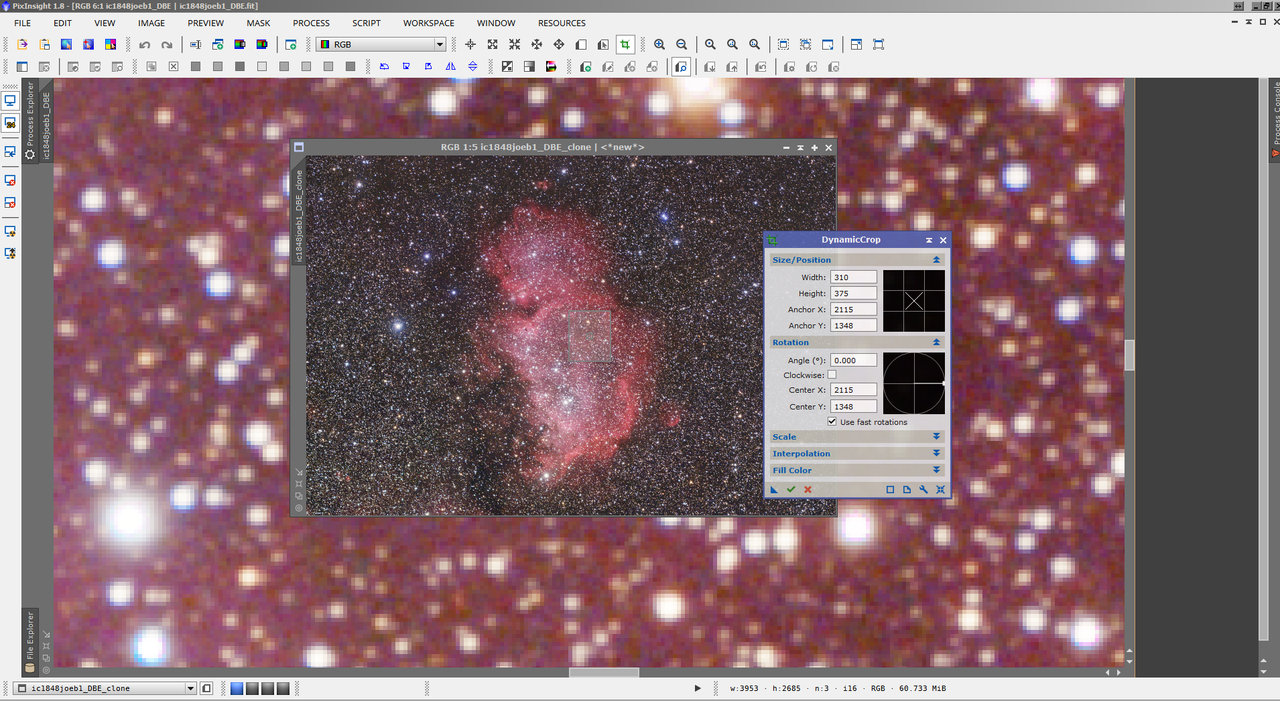1280x701 pixels.
Task: Click the Open File icon in toolbar
Action: click(x=22, y=45)
